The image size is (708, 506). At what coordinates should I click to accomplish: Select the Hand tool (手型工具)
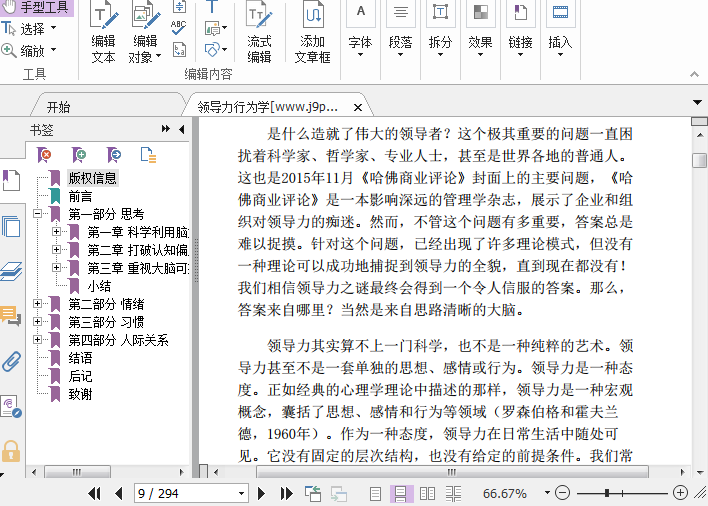pyautogui.click(x=36, y=8)
